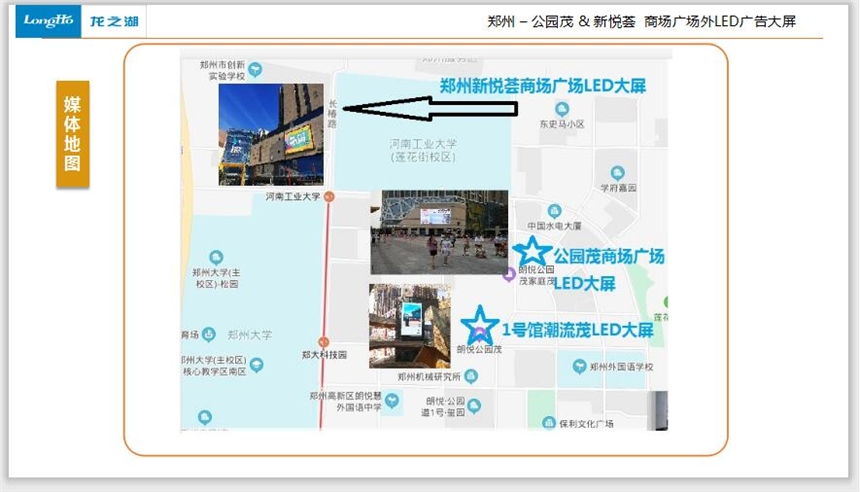
Task: Click the LongHo logo in the header
Action: pos(48,21)
